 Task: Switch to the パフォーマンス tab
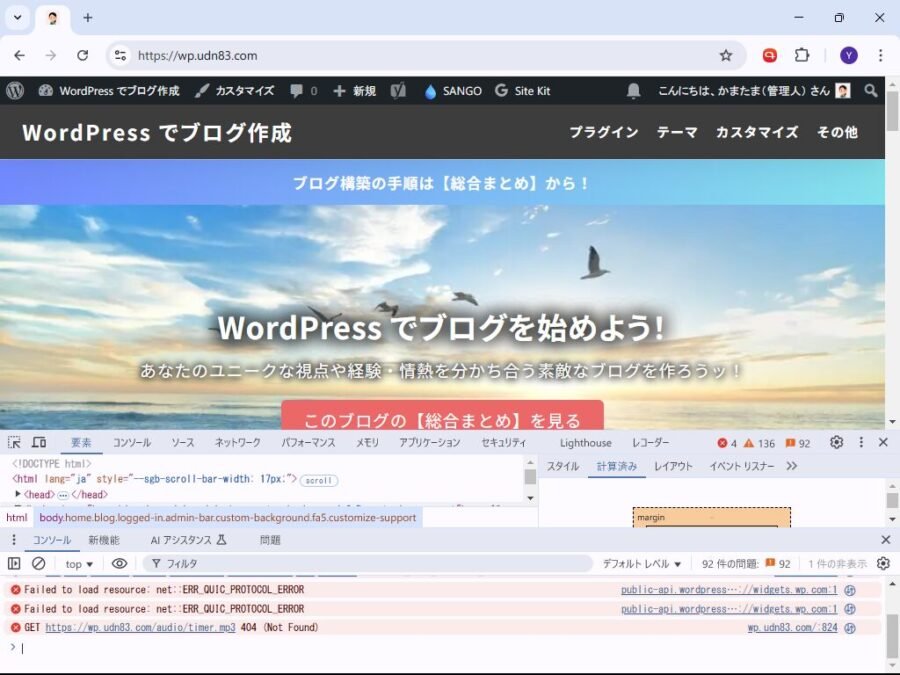308,443
